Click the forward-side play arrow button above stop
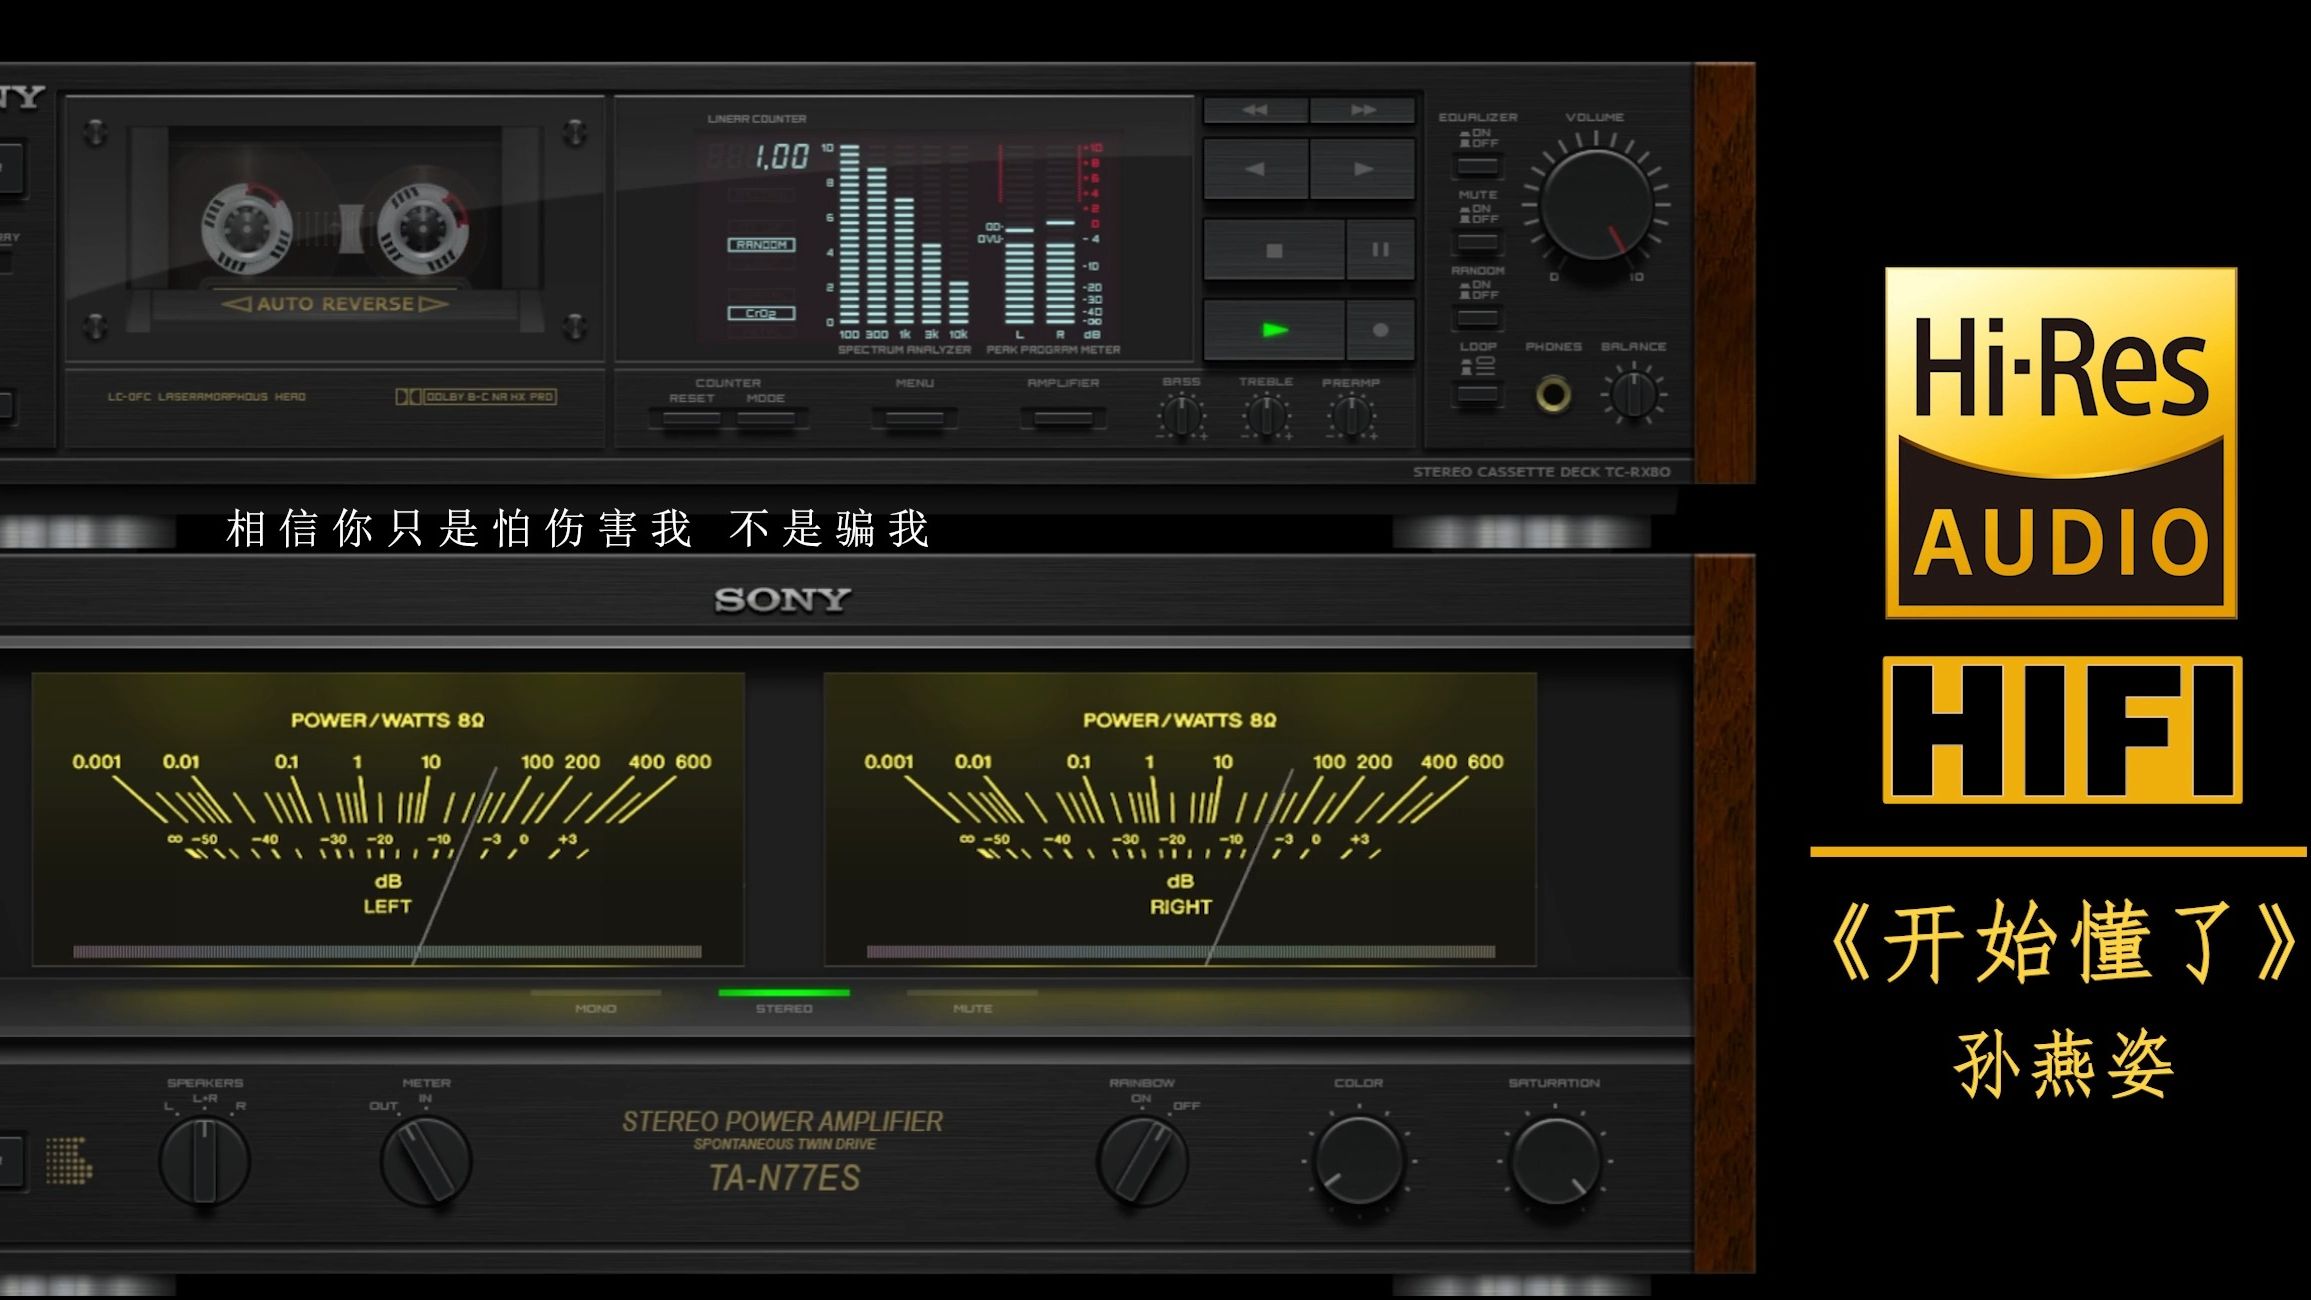2311x1300 pixels. coord(1363,169)
